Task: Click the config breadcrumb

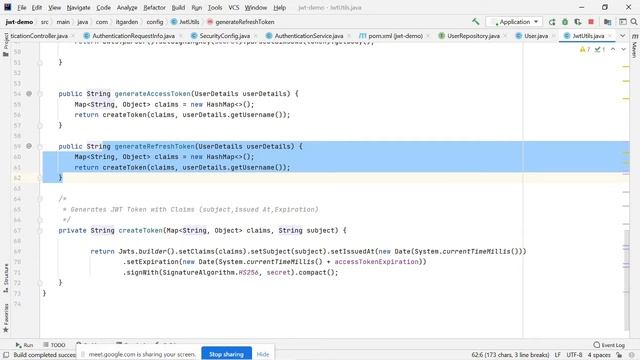Action: point(155,22)
